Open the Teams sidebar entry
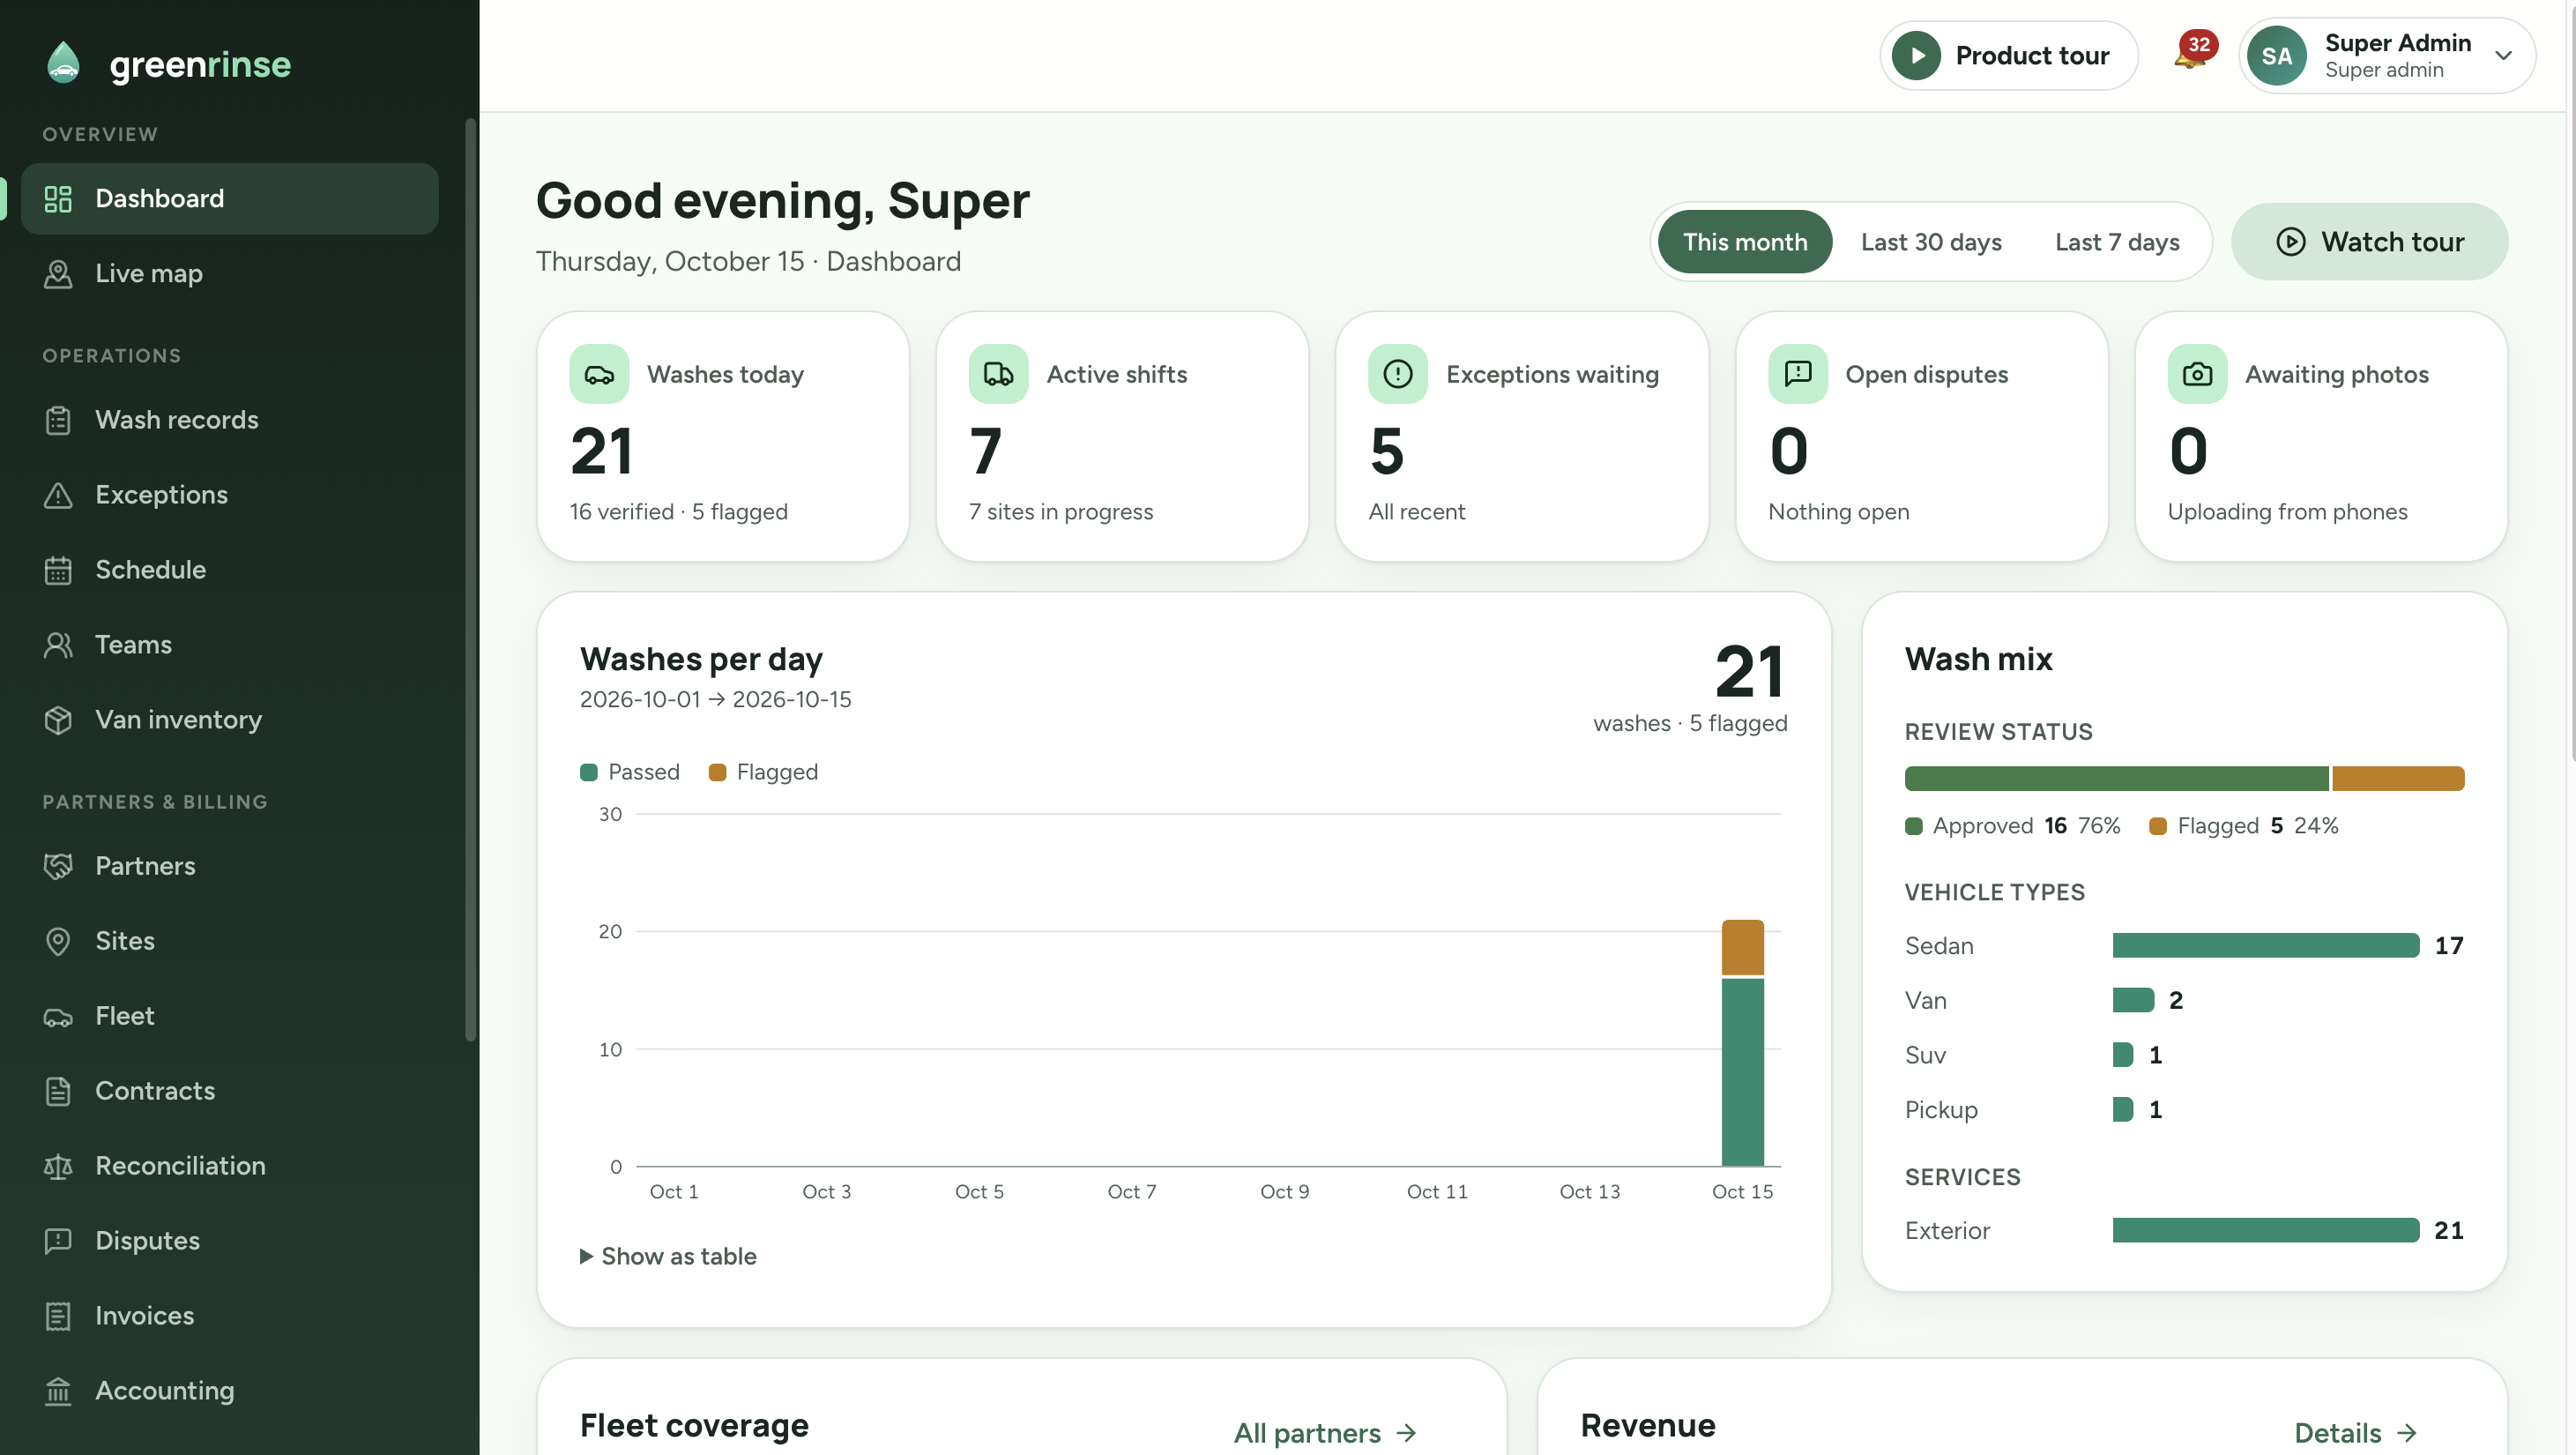This screenshot has width=2576, height=1455. click(230, 645)
